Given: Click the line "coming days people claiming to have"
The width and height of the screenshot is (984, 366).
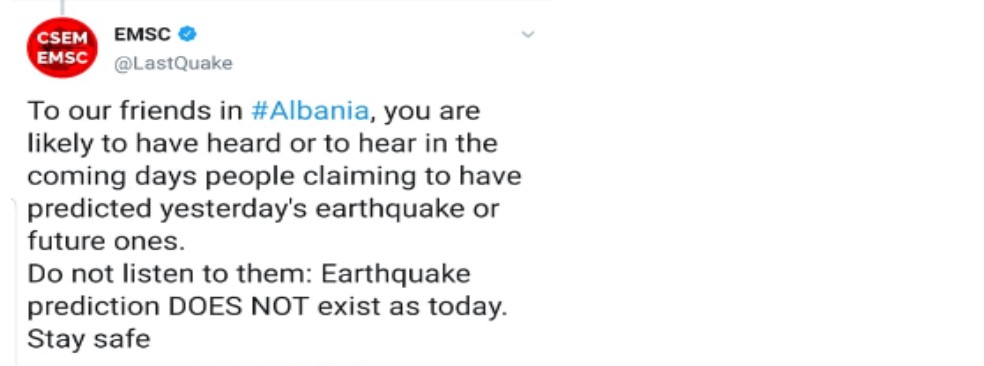Looking at the screenshot, I should [x=274, y=176].
